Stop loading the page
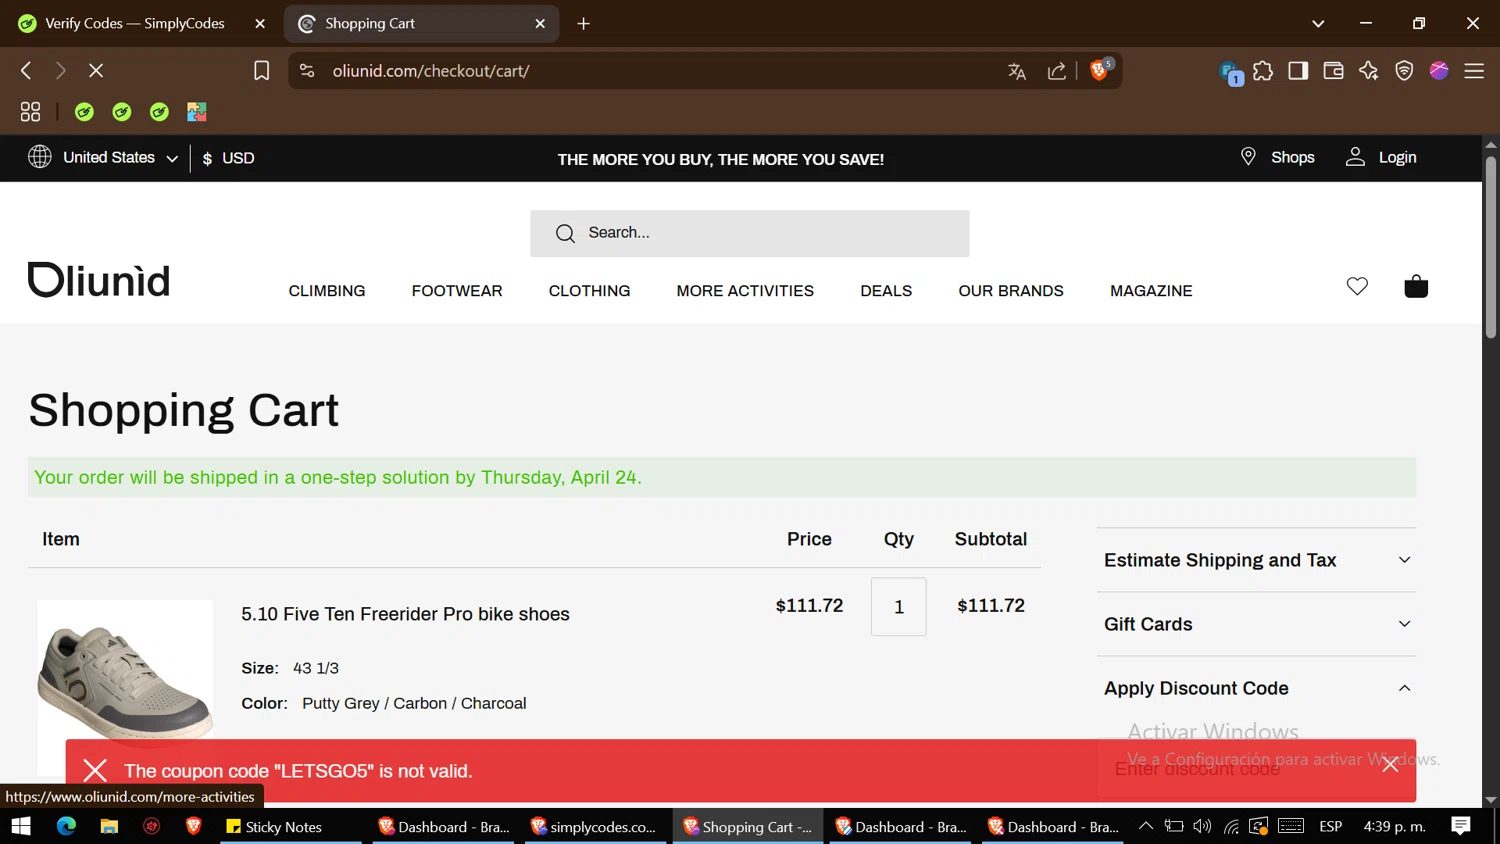The height and width of the screenshot is (844, 1500). [96, 71]
